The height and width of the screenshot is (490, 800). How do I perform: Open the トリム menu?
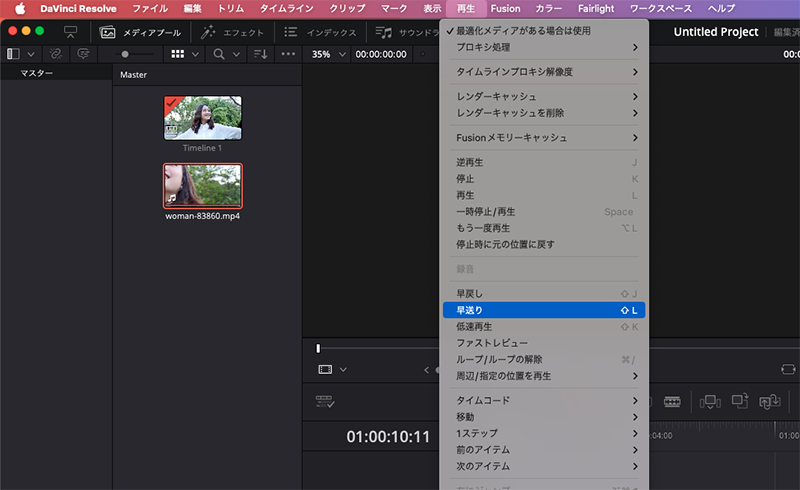231,9
